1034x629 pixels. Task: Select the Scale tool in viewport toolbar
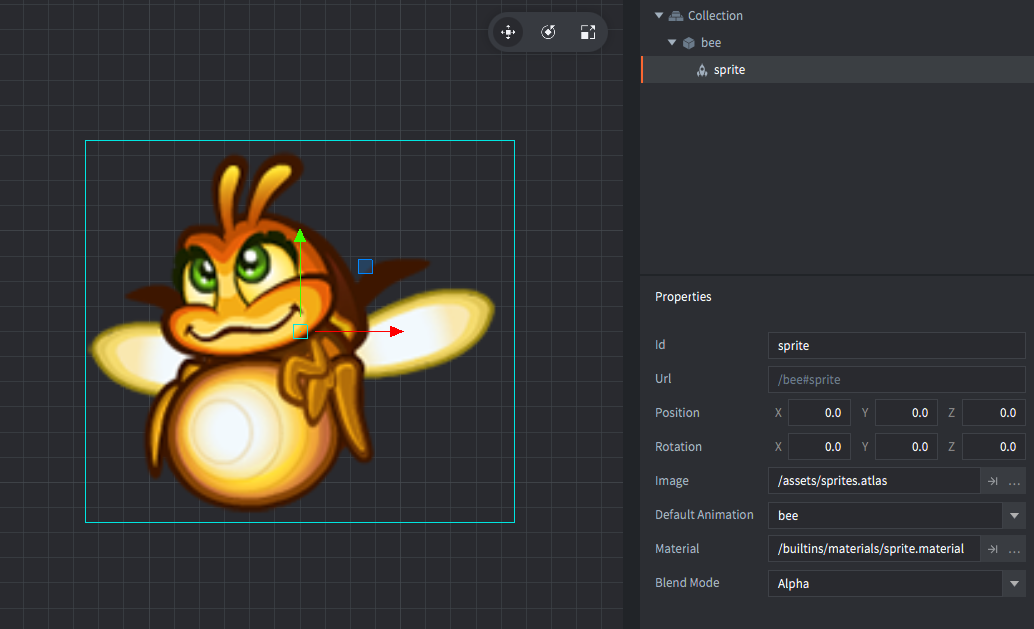tap(588, 32)
